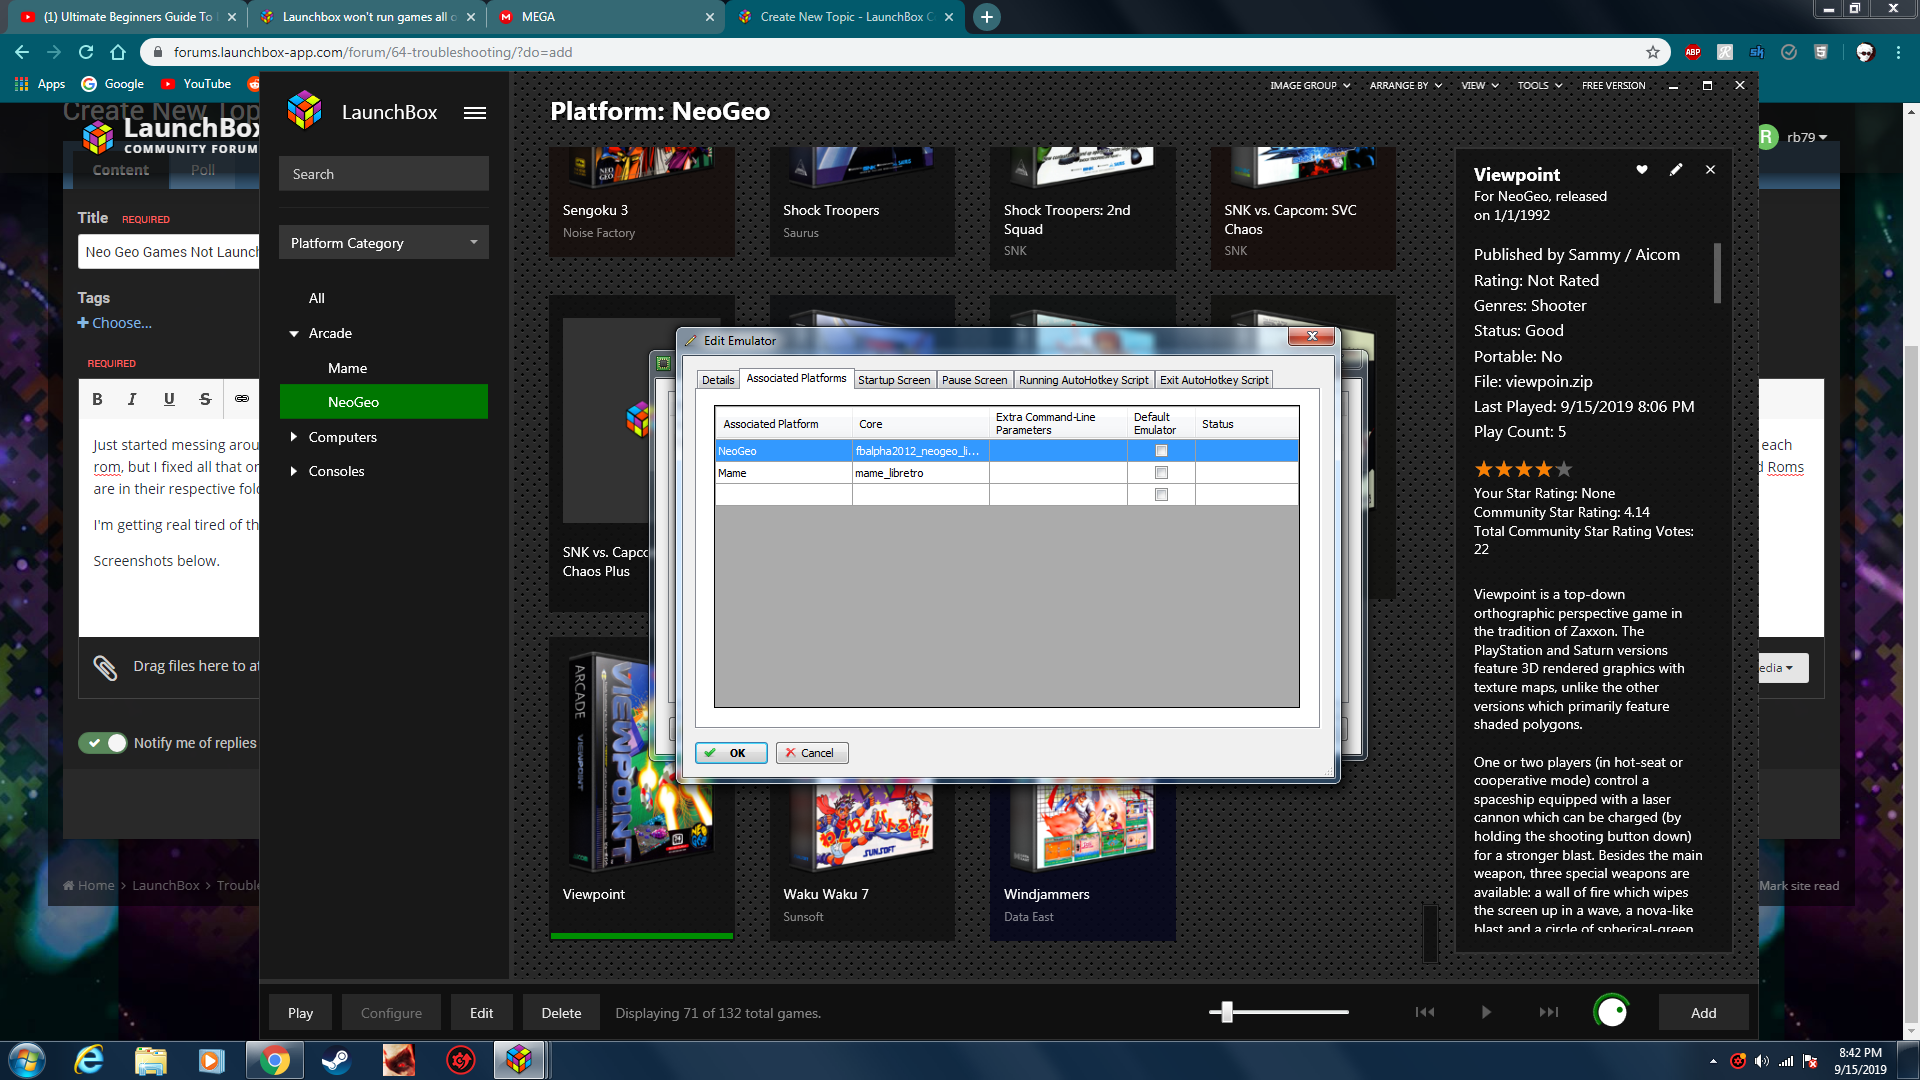Play music in LaunchBox bottom bar
The image size is (1920, 1080).
[1486, 1012]
